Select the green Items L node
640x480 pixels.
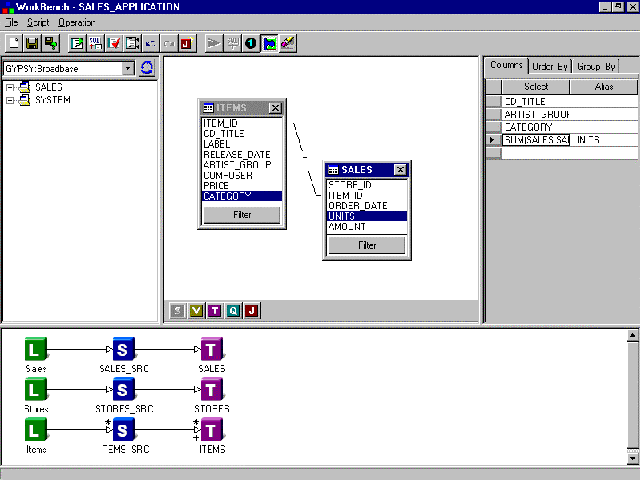click(x=36, y=430)
